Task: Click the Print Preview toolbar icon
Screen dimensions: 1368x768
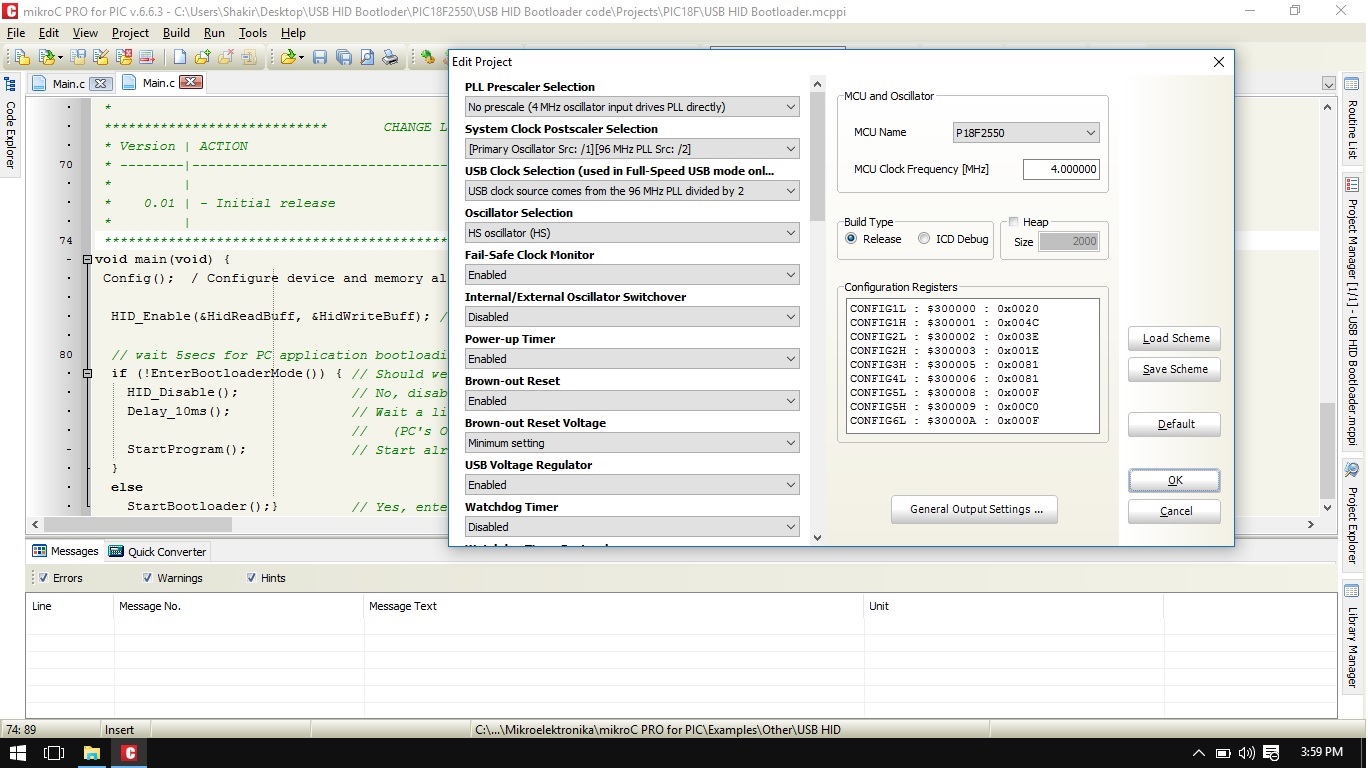Action: [x=367, y=57]
